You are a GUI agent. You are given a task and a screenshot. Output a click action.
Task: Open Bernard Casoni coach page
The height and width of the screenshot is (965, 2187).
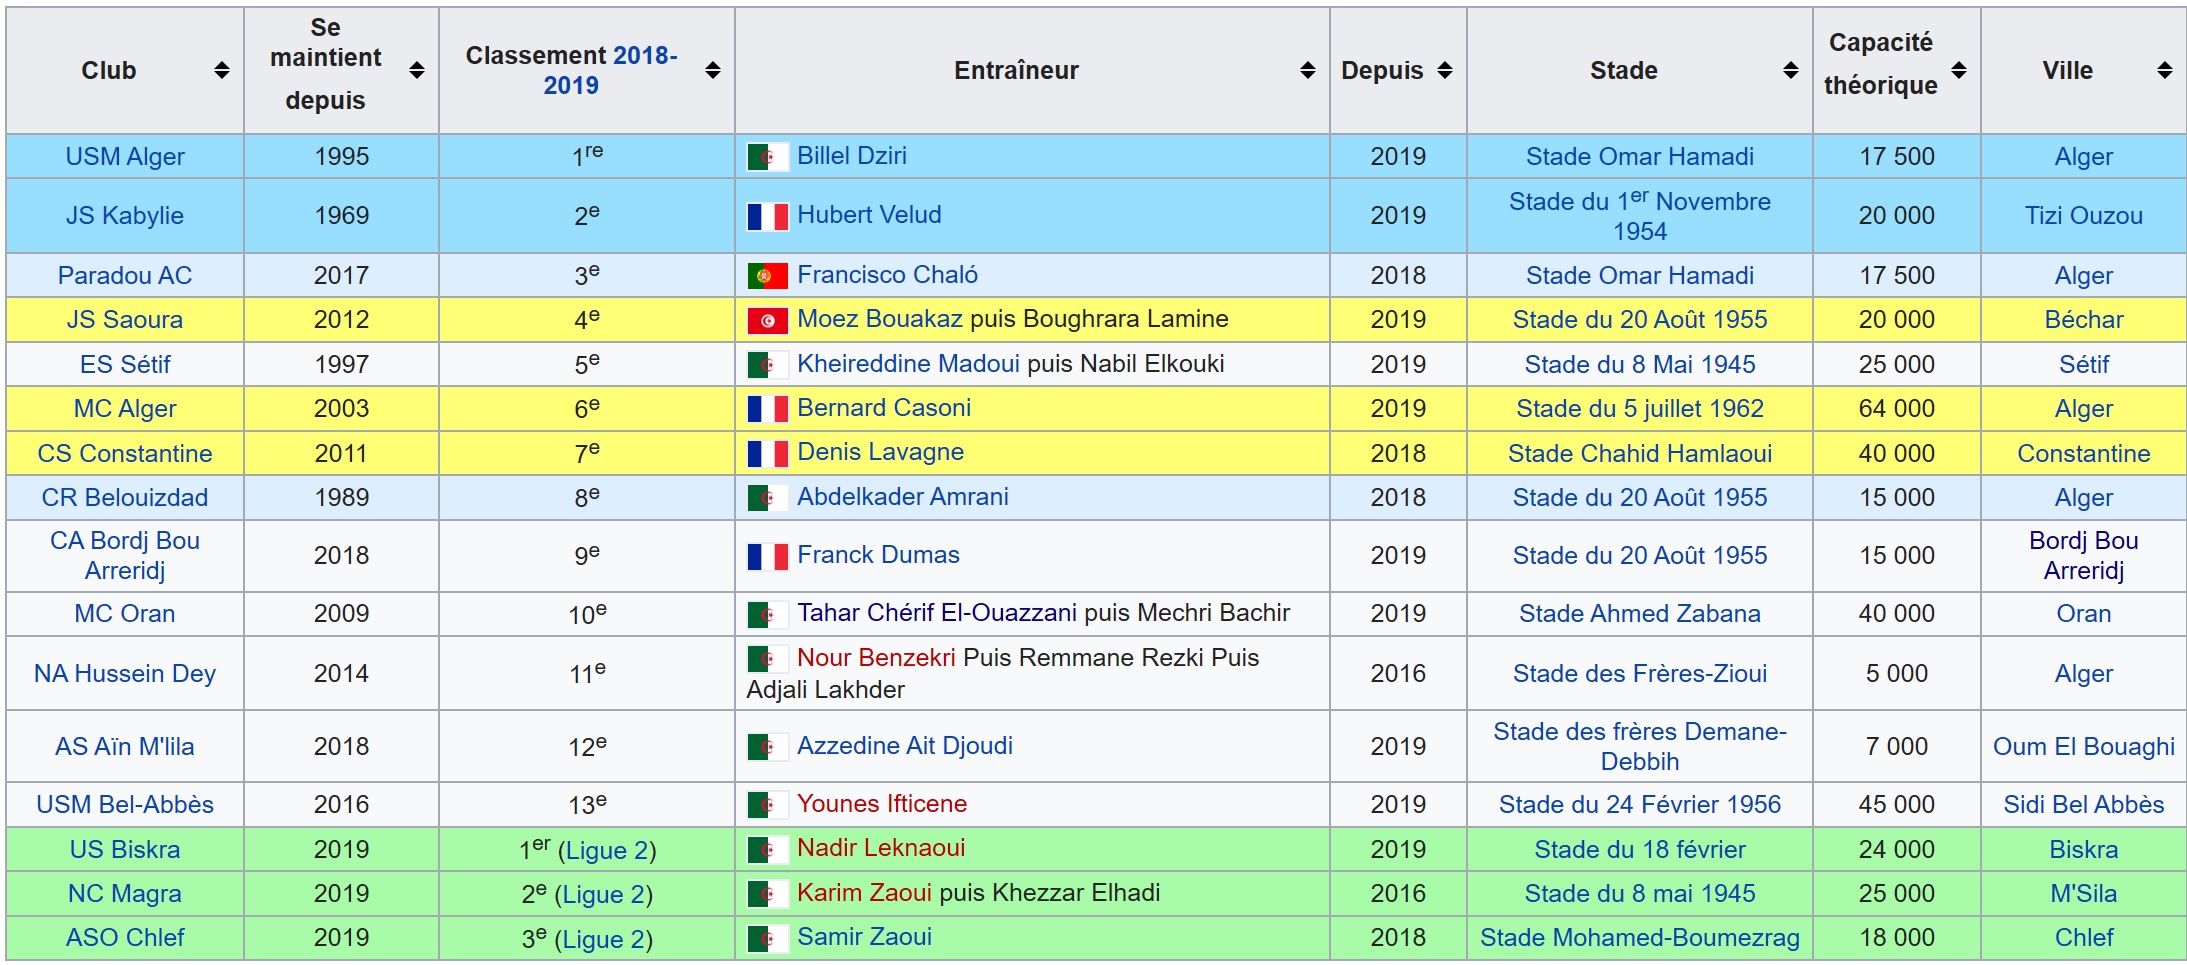click(884, 408)
